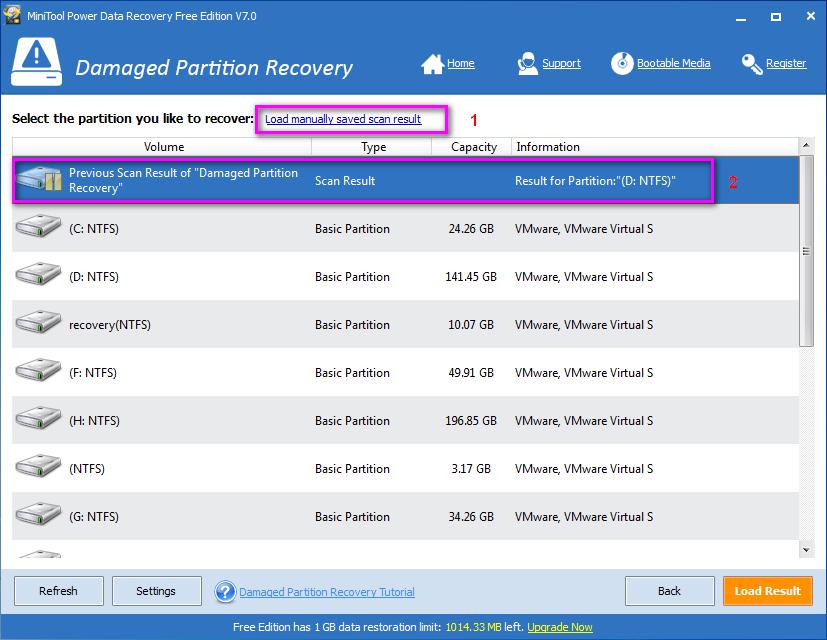Open Damaged Partition Recovery Tutorial link
This screenshot has height=640, width=827.
pos(327,592)
